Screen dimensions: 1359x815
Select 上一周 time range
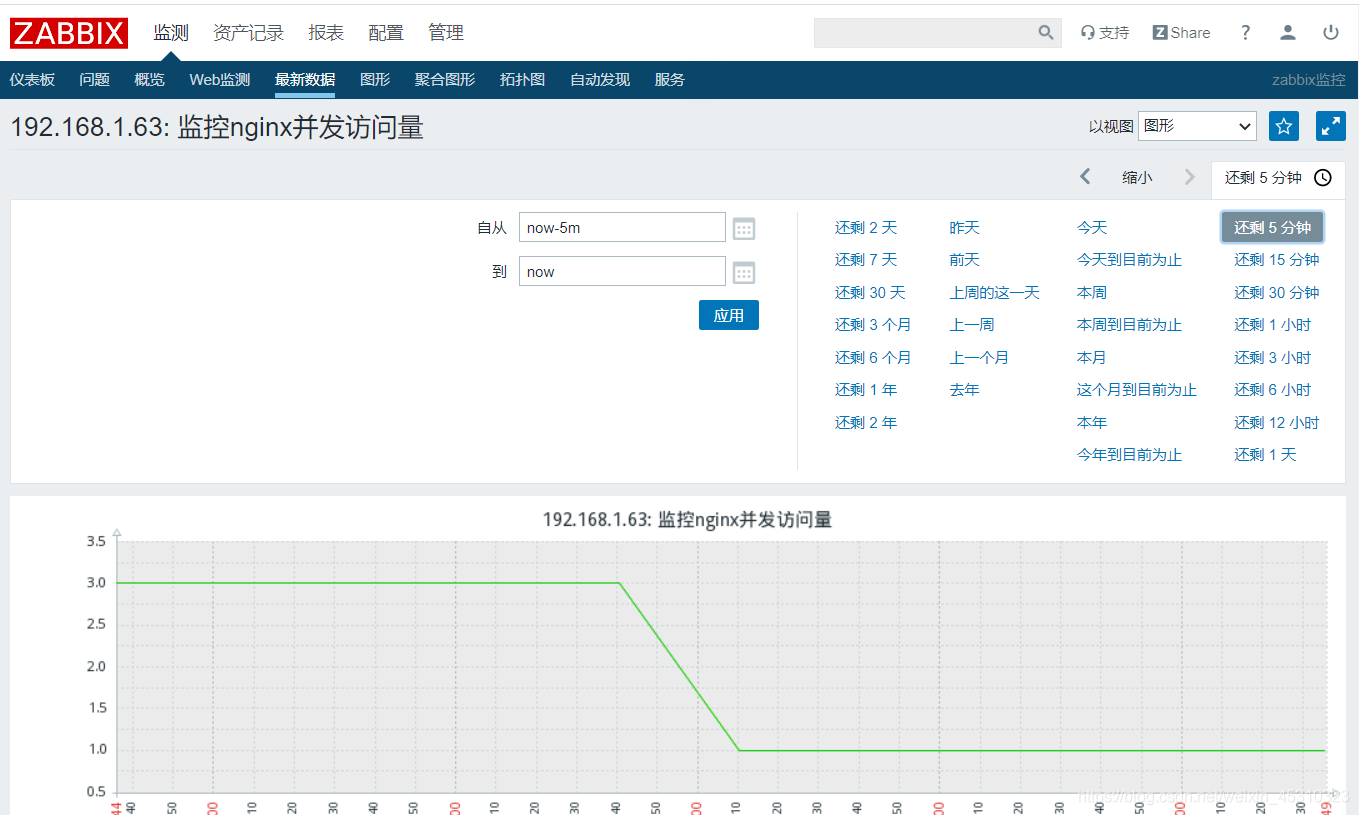(x=972, y=325)
